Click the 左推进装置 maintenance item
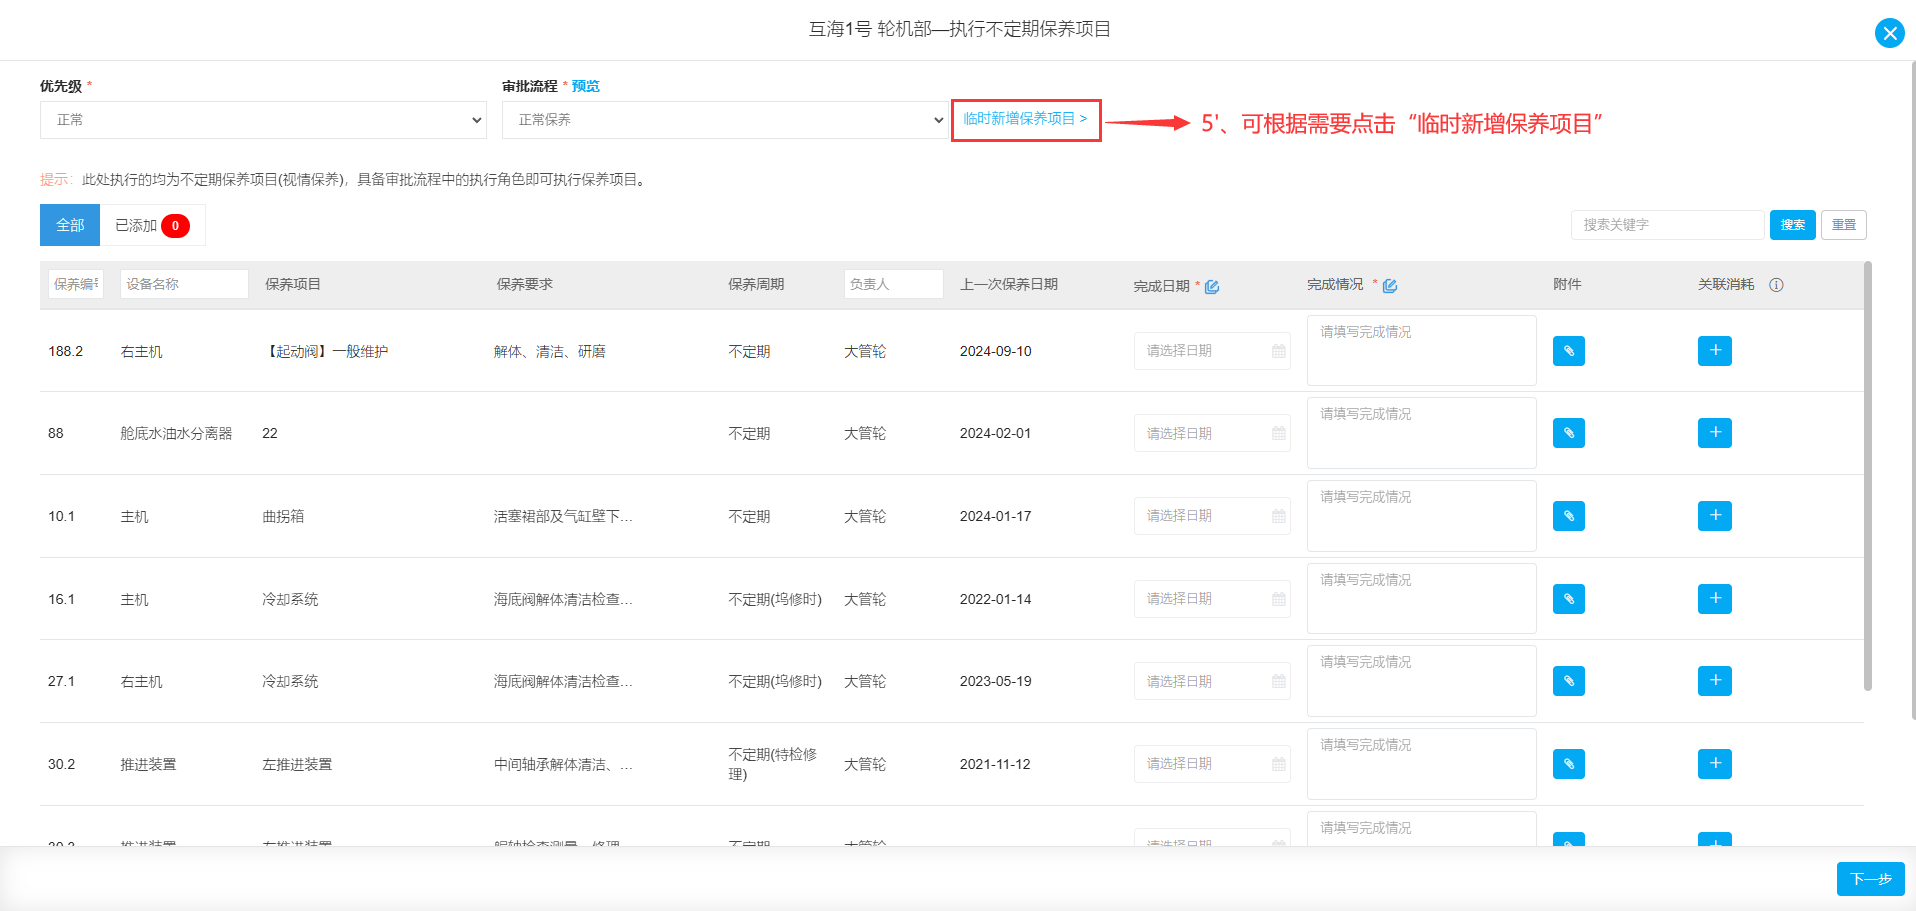 pyautogui.click(x=297, y=764)
